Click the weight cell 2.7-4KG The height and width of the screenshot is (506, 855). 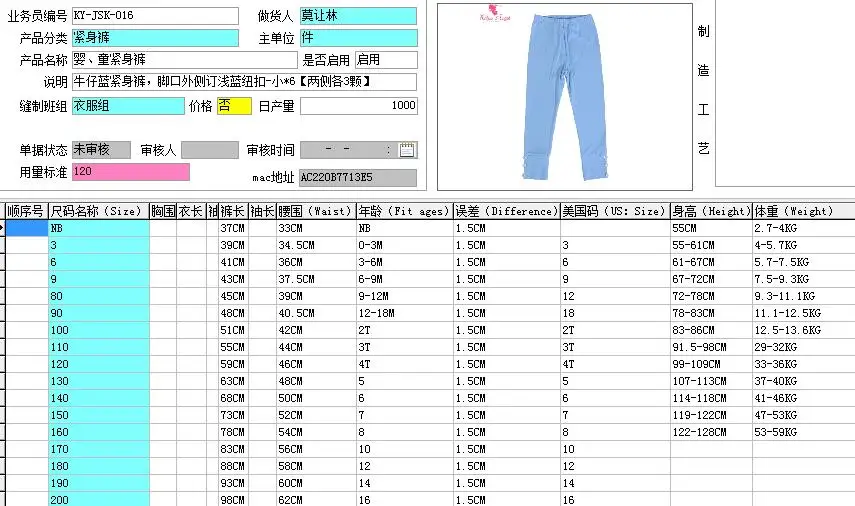[x=803, y=228]
